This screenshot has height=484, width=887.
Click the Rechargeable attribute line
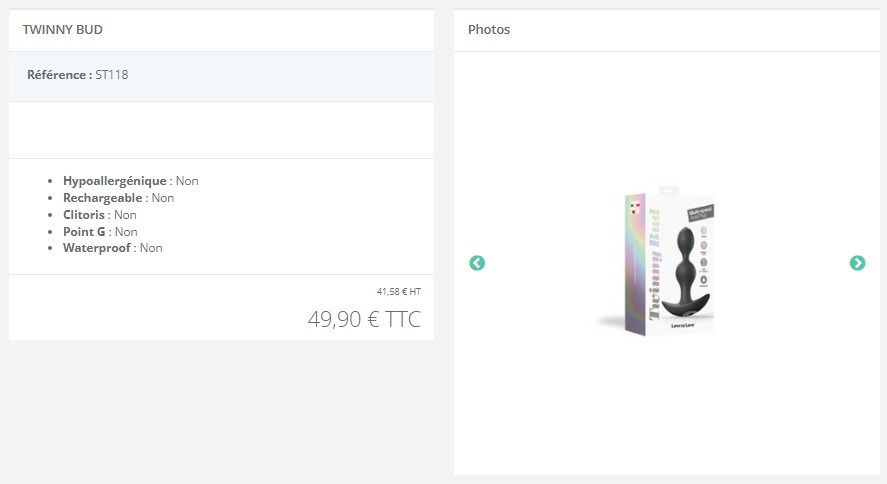118,198
